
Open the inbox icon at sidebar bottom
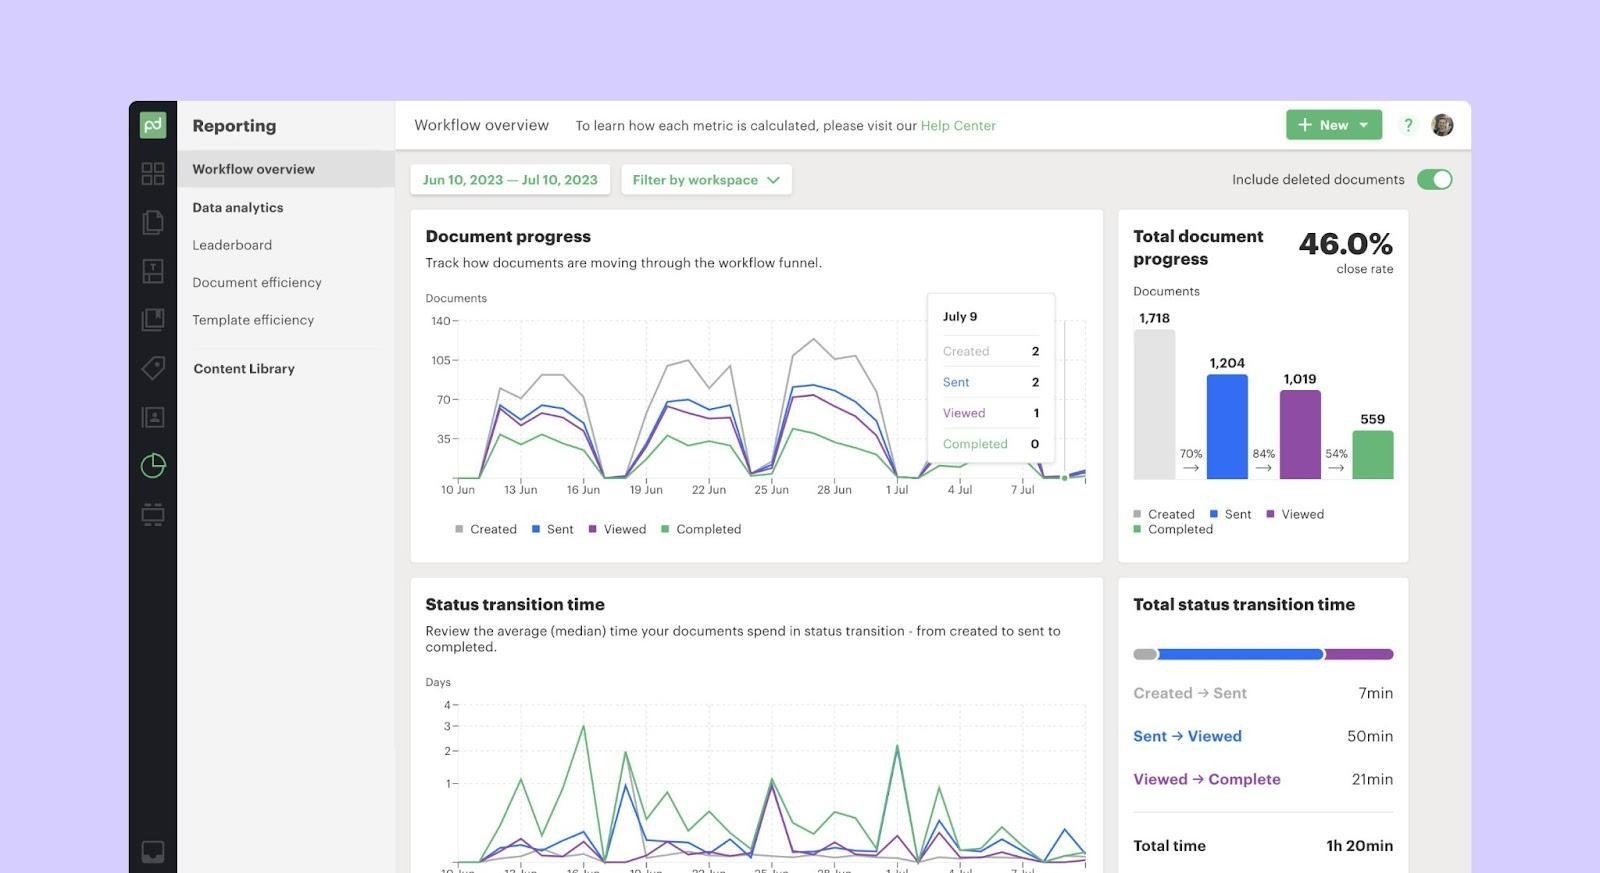coord(153,851)
